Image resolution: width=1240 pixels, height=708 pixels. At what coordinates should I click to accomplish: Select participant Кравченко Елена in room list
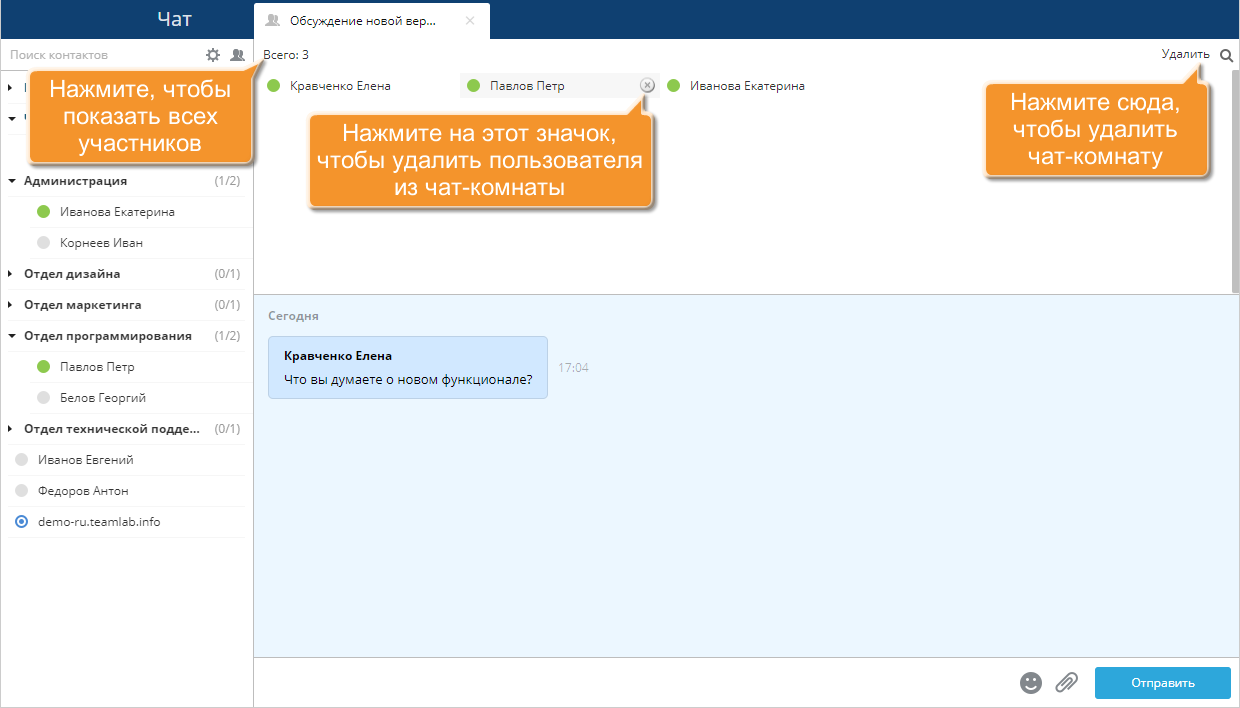click(x=340, y=86)
